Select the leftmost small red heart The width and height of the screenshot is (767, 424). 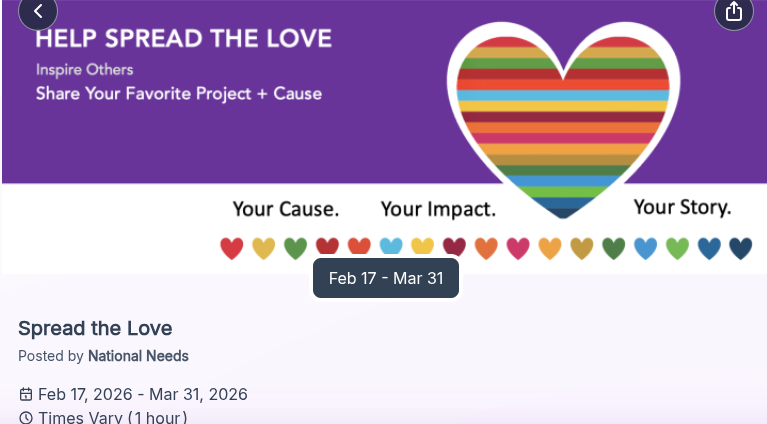click(231, 248)
